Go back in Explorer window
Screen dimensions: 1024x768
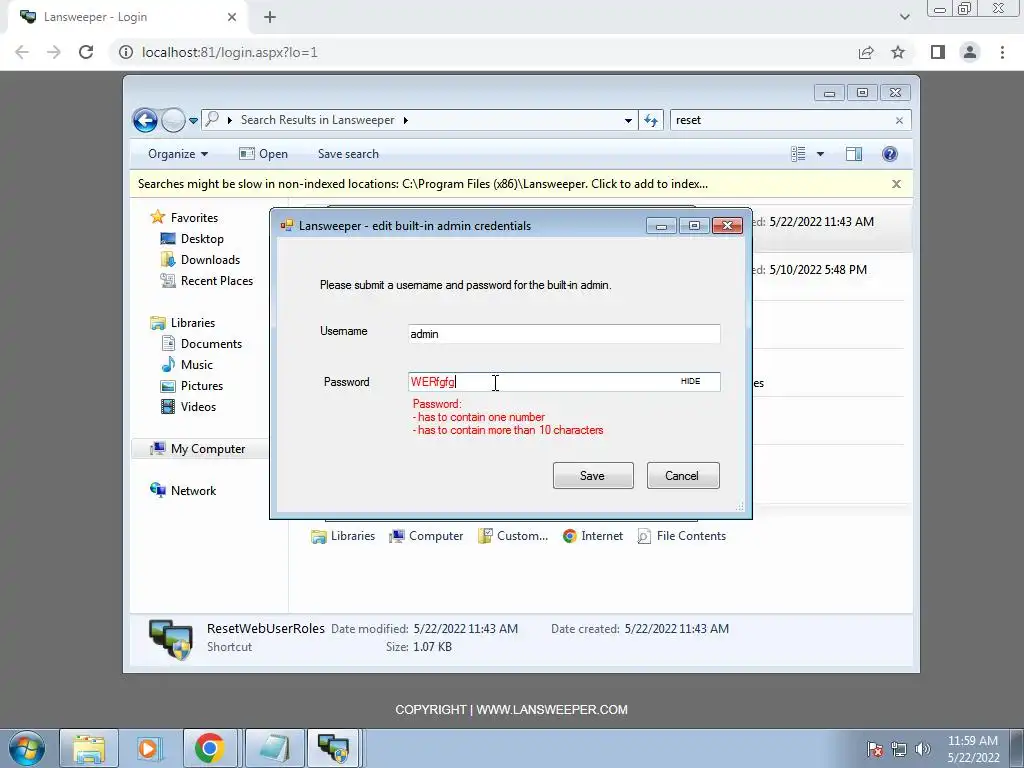click(x=145, y=120)
